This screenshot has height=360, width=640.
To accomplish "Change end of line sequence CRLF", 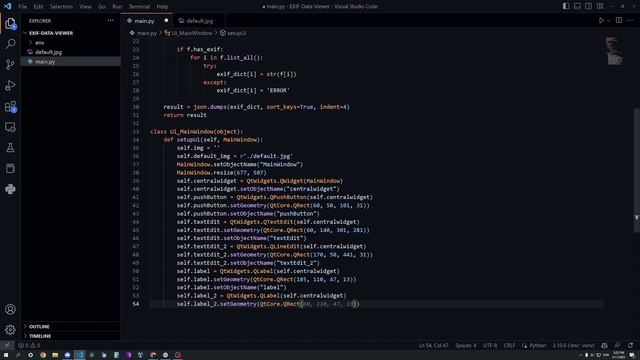I will tap(509, 345).
